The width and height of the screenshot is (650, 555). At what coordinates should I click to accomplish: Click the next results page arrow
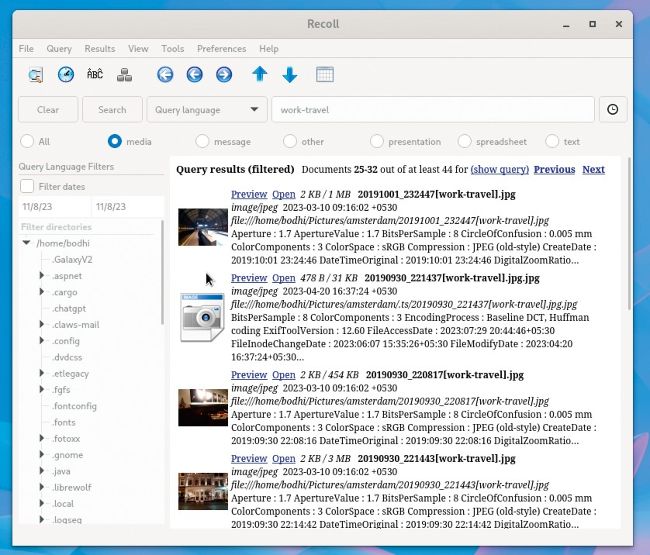click(223, 75)
